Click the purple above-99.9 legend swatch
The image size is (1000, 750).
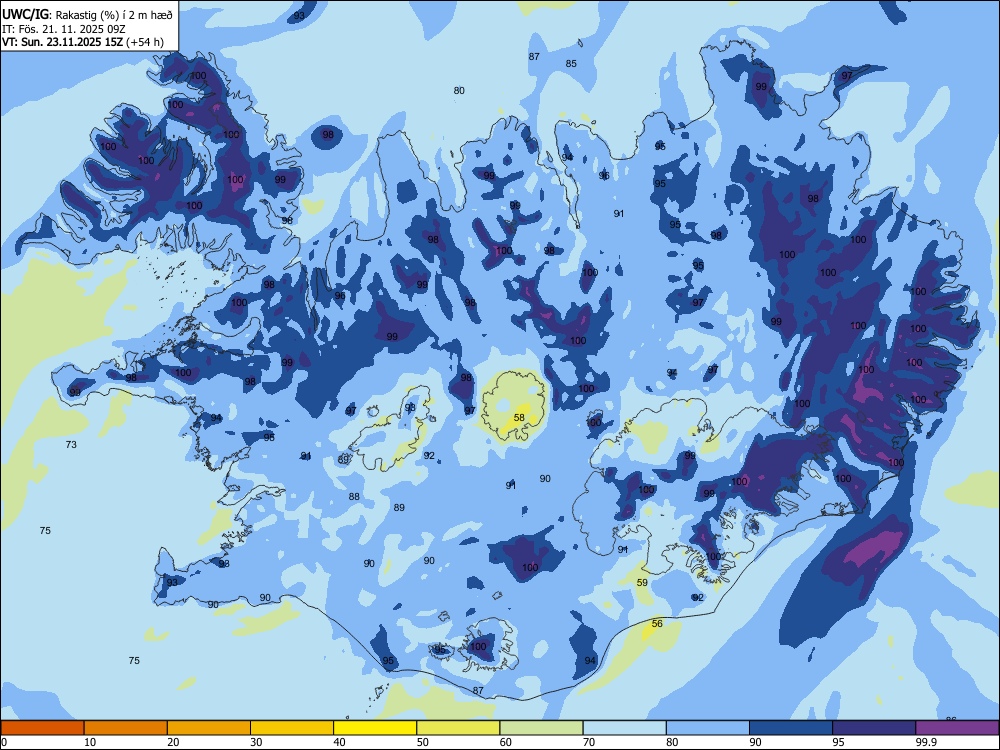pyautogui.click(x=957, y=728)
